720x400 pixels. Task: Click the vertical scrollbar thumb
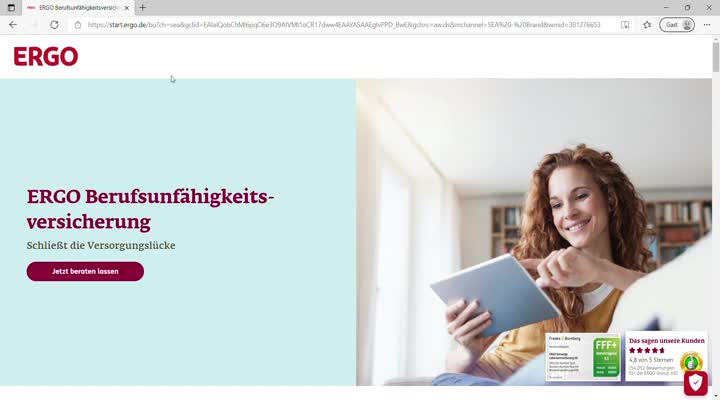(715, 57)
